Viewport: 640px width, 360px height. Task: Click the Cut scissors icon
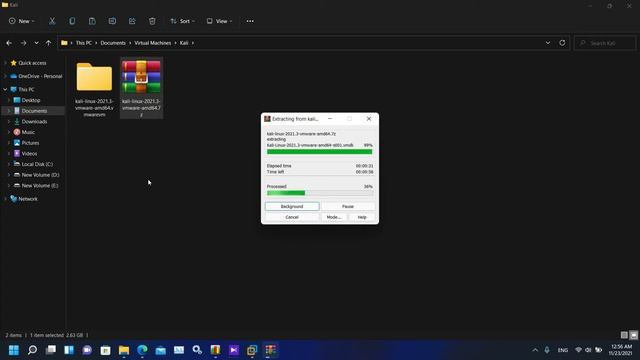(52, 21)
